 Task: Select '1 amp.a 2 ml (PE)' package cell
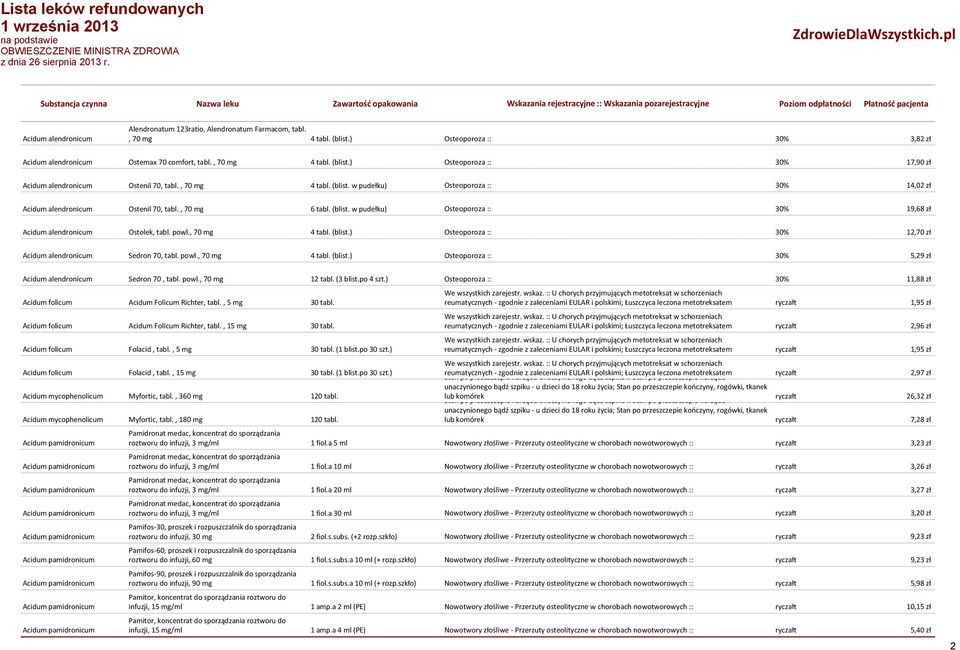[338, 607]
